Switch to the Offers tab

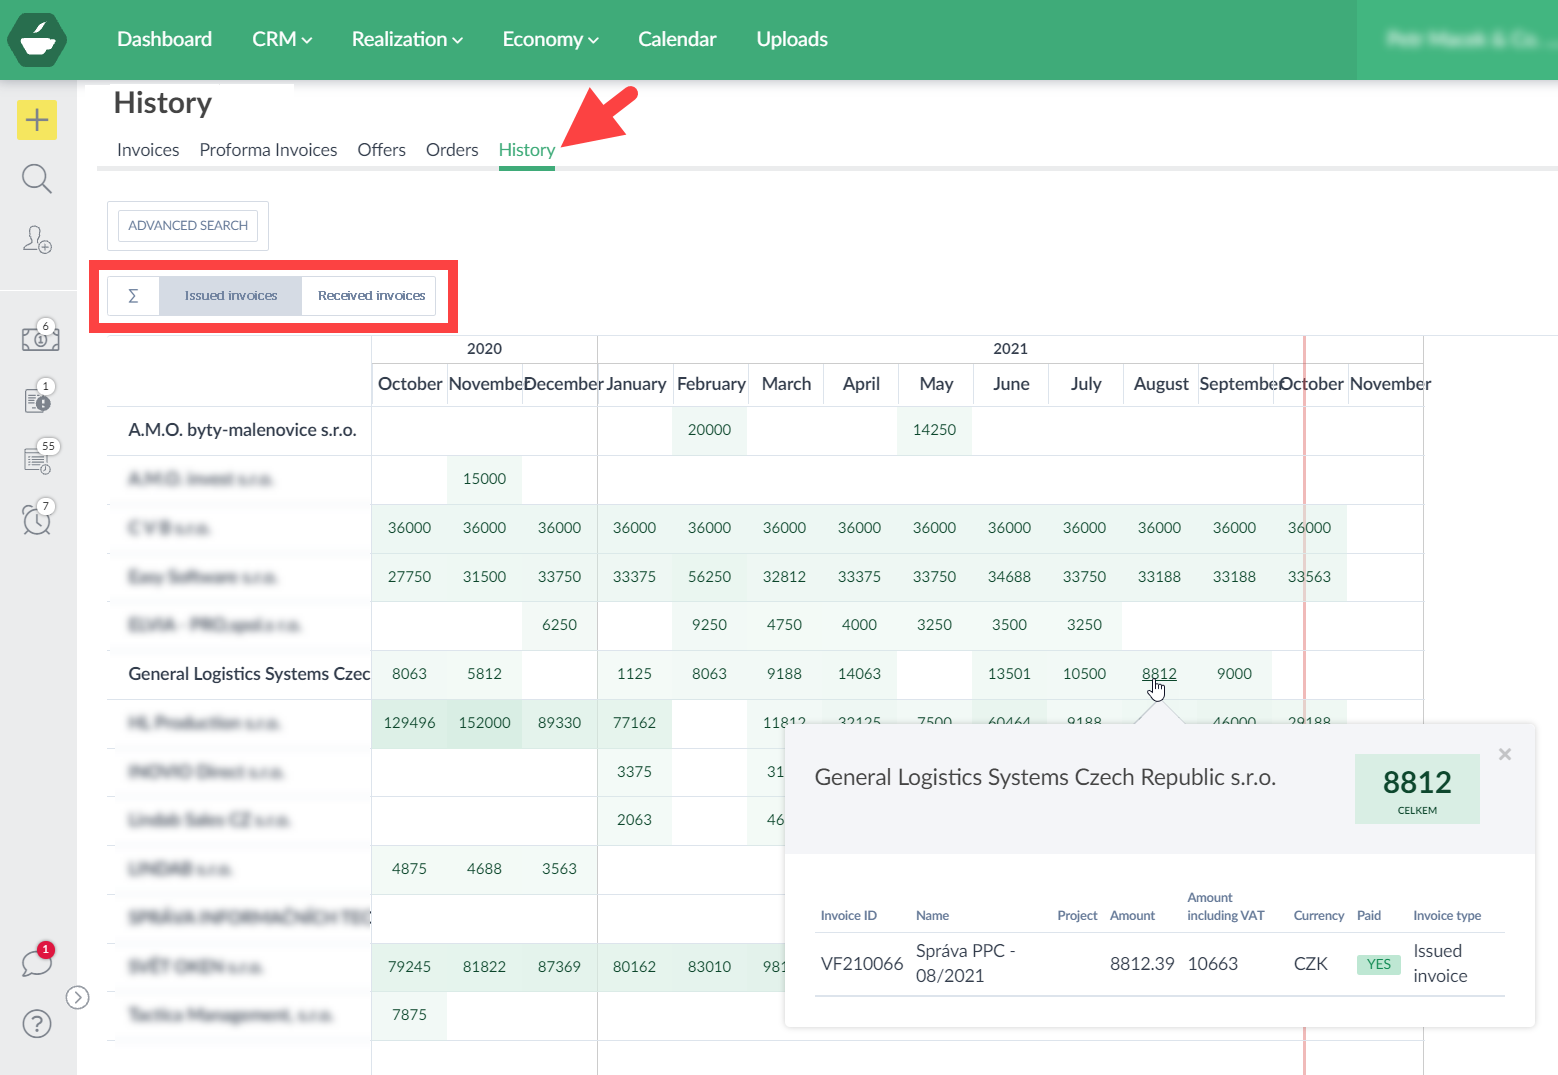382,150
